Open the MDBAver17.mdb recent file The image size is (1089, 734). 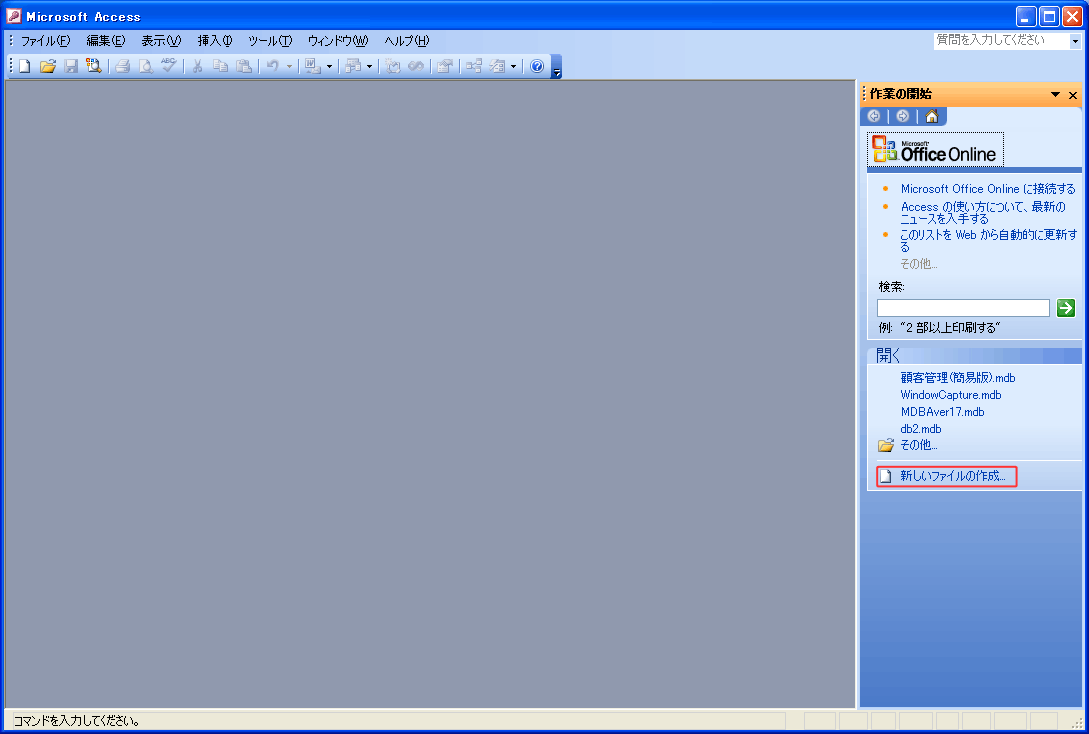pos(942,412)
